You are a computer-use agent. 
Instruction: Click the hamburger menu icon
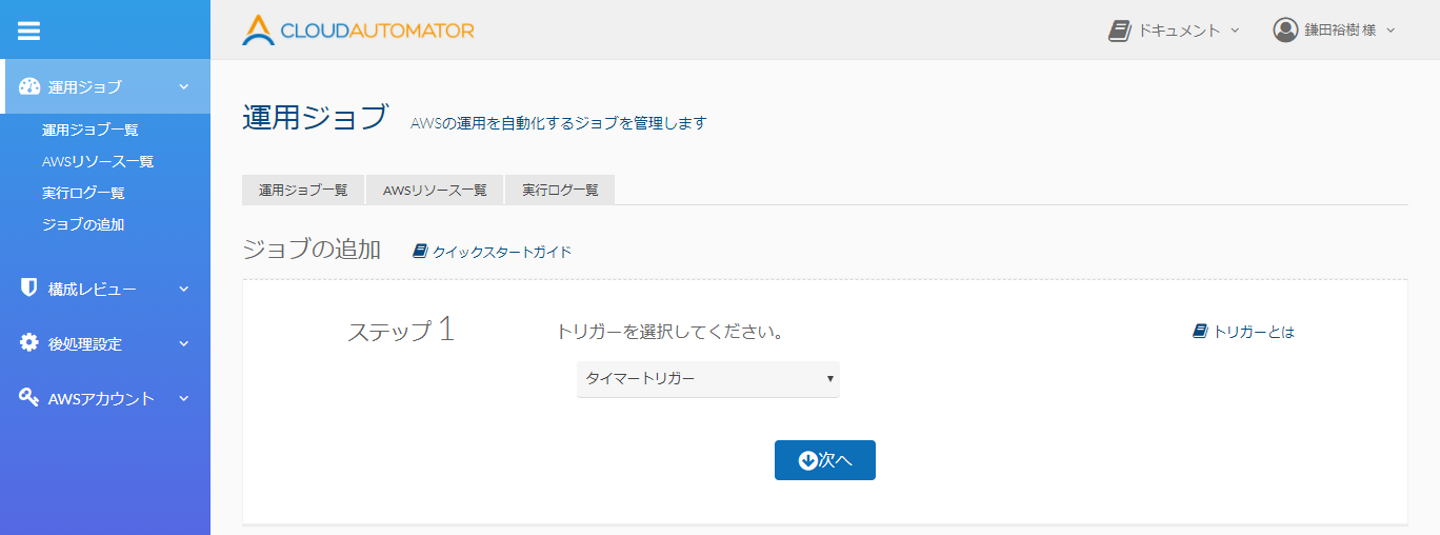click(29, 31)
